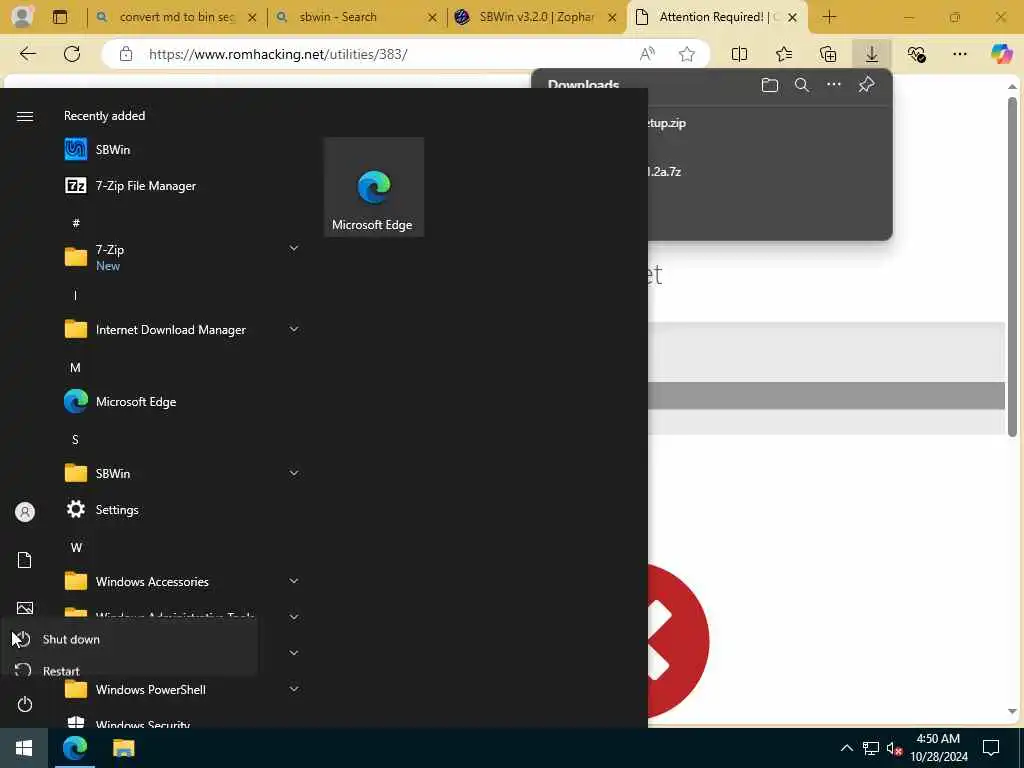This screenshot has width=1024, height=768.
Task: Open Edge Settings and more menu
Action: tap(960, 54)
